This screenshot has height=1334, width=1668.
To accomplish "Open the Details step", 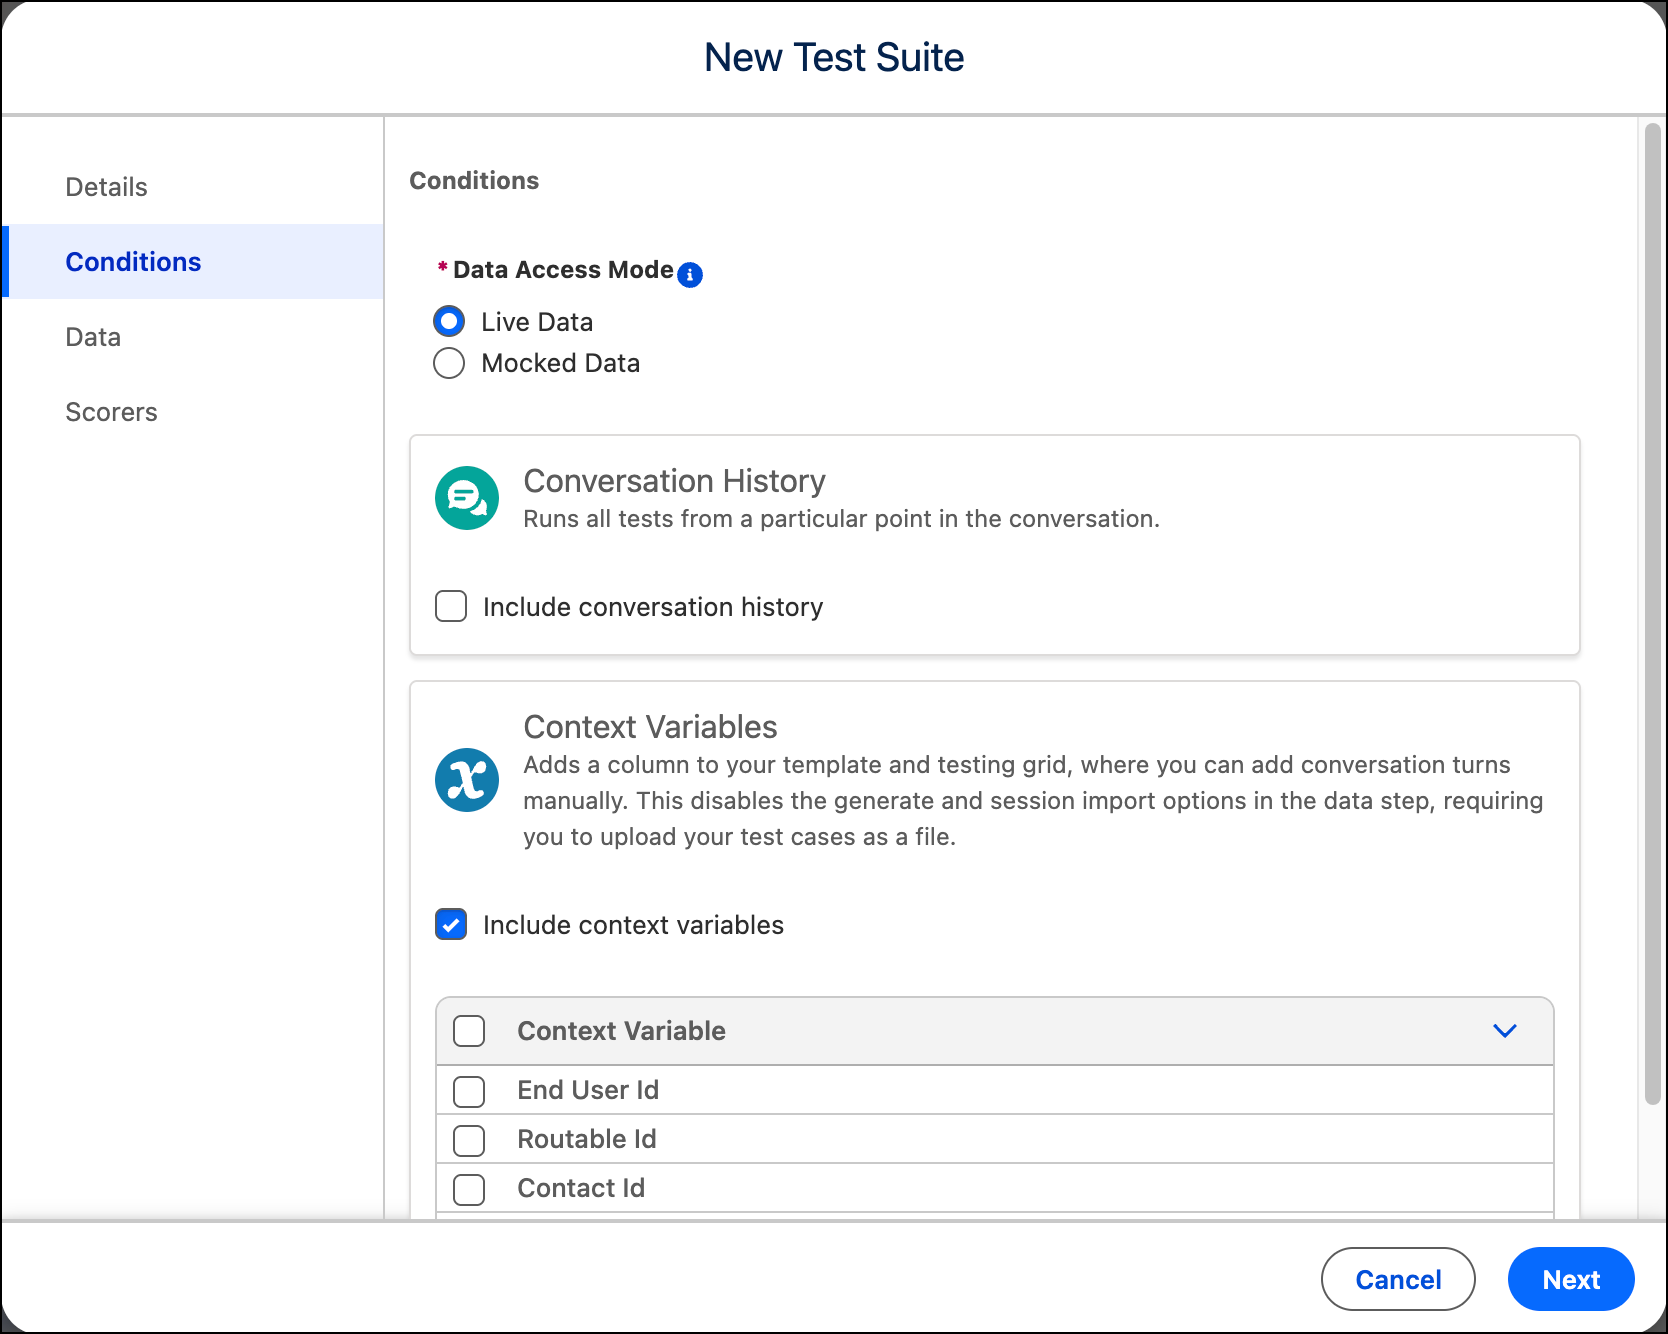I will (193, 187).
